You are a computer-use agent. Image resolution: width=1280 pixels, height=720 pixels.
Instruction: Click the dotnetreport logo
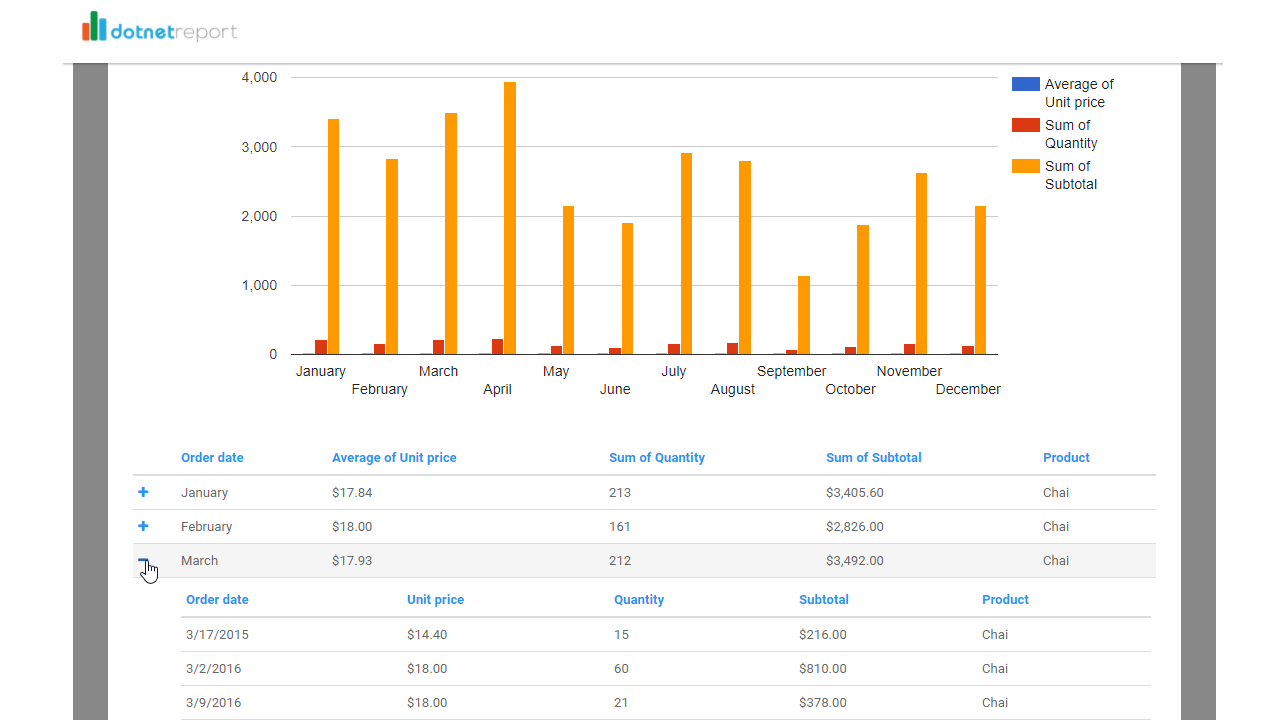point(160,28)
